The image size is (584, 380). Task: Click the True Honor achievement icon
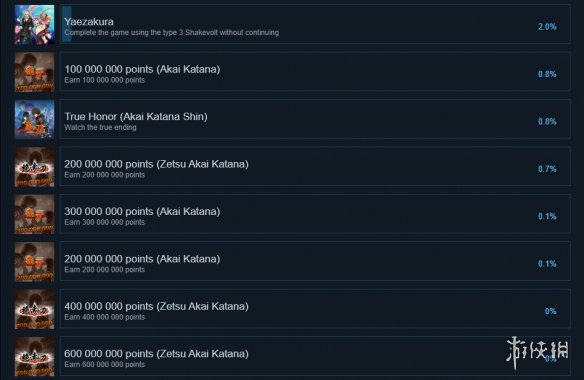coord(34,119)
